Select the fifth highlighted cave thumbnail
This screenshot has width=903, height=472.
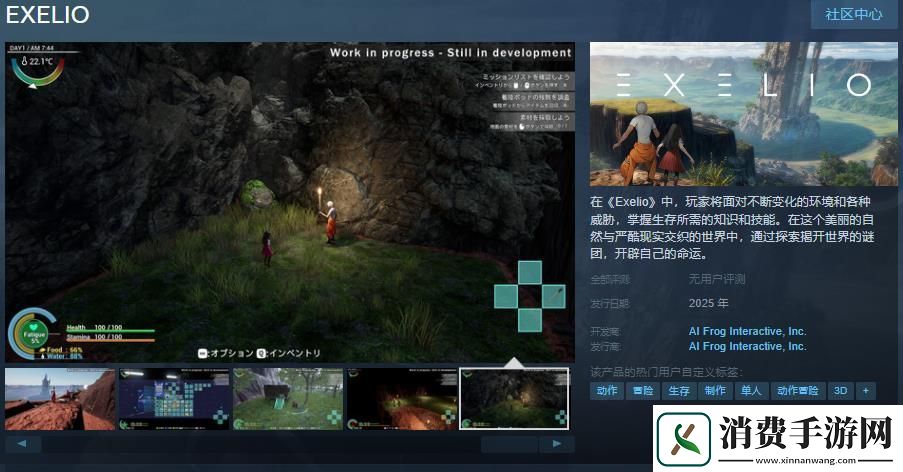pos(514,399)
